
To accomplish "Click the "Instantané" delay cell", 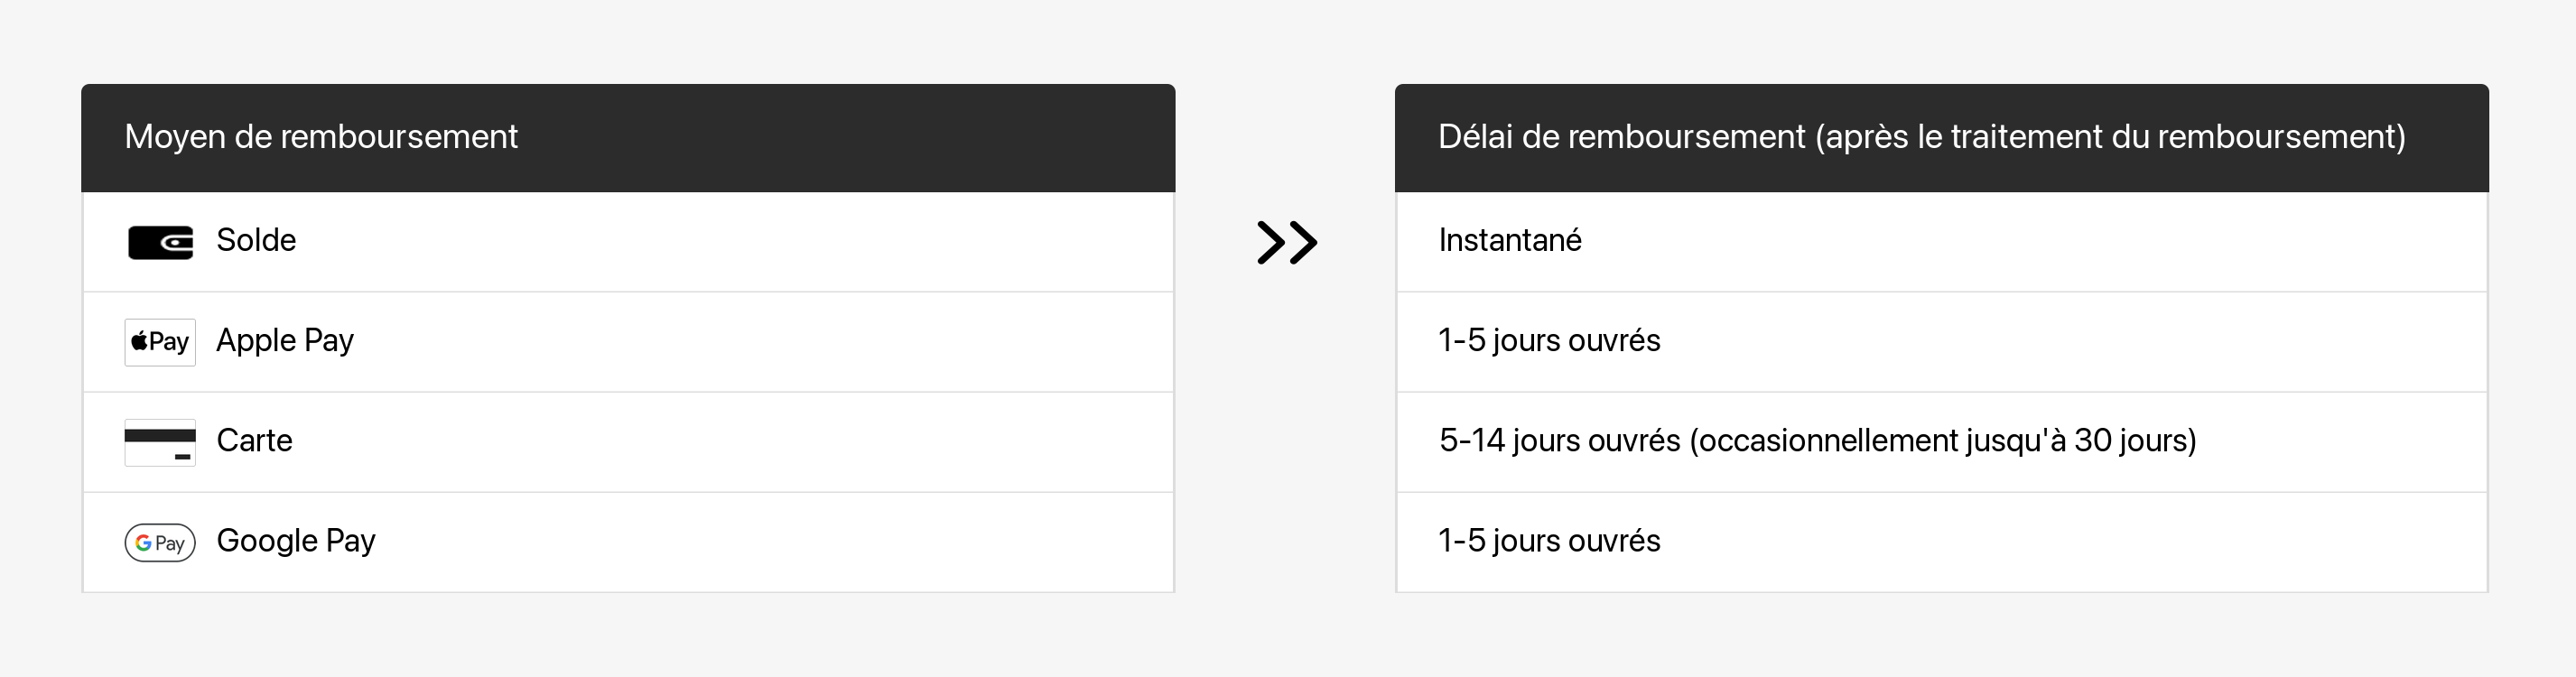I will pos(1510,240).
